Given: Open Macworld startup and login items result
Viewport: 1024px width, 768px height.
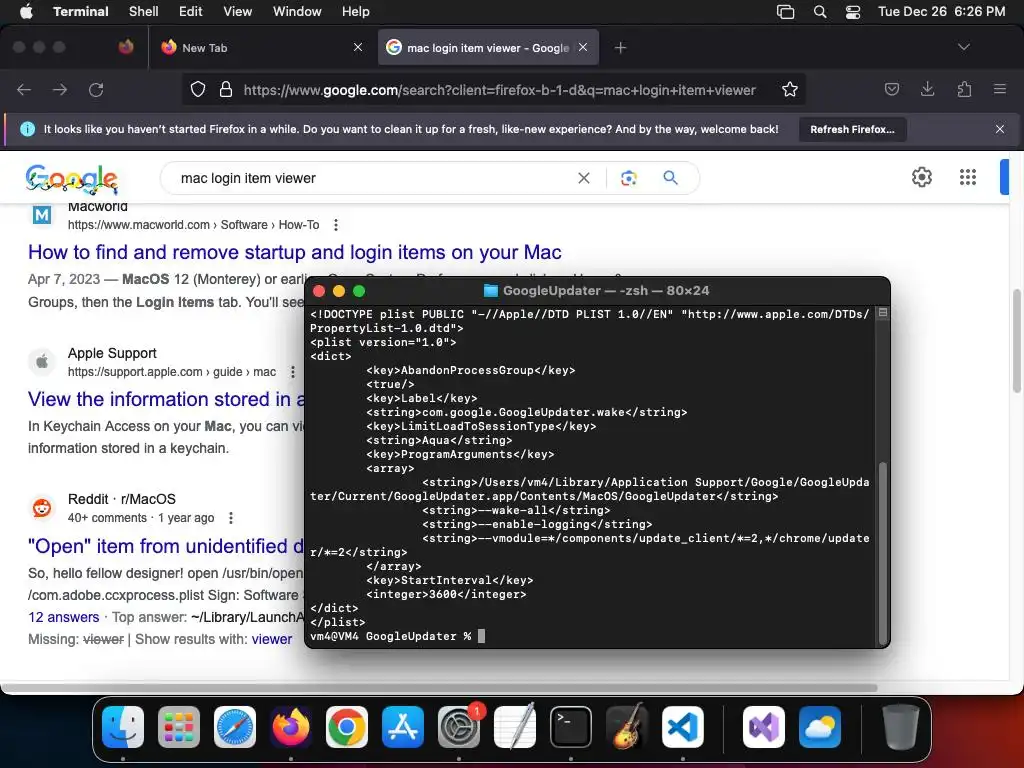Looking at the screenshot, I should pos(295,252).
